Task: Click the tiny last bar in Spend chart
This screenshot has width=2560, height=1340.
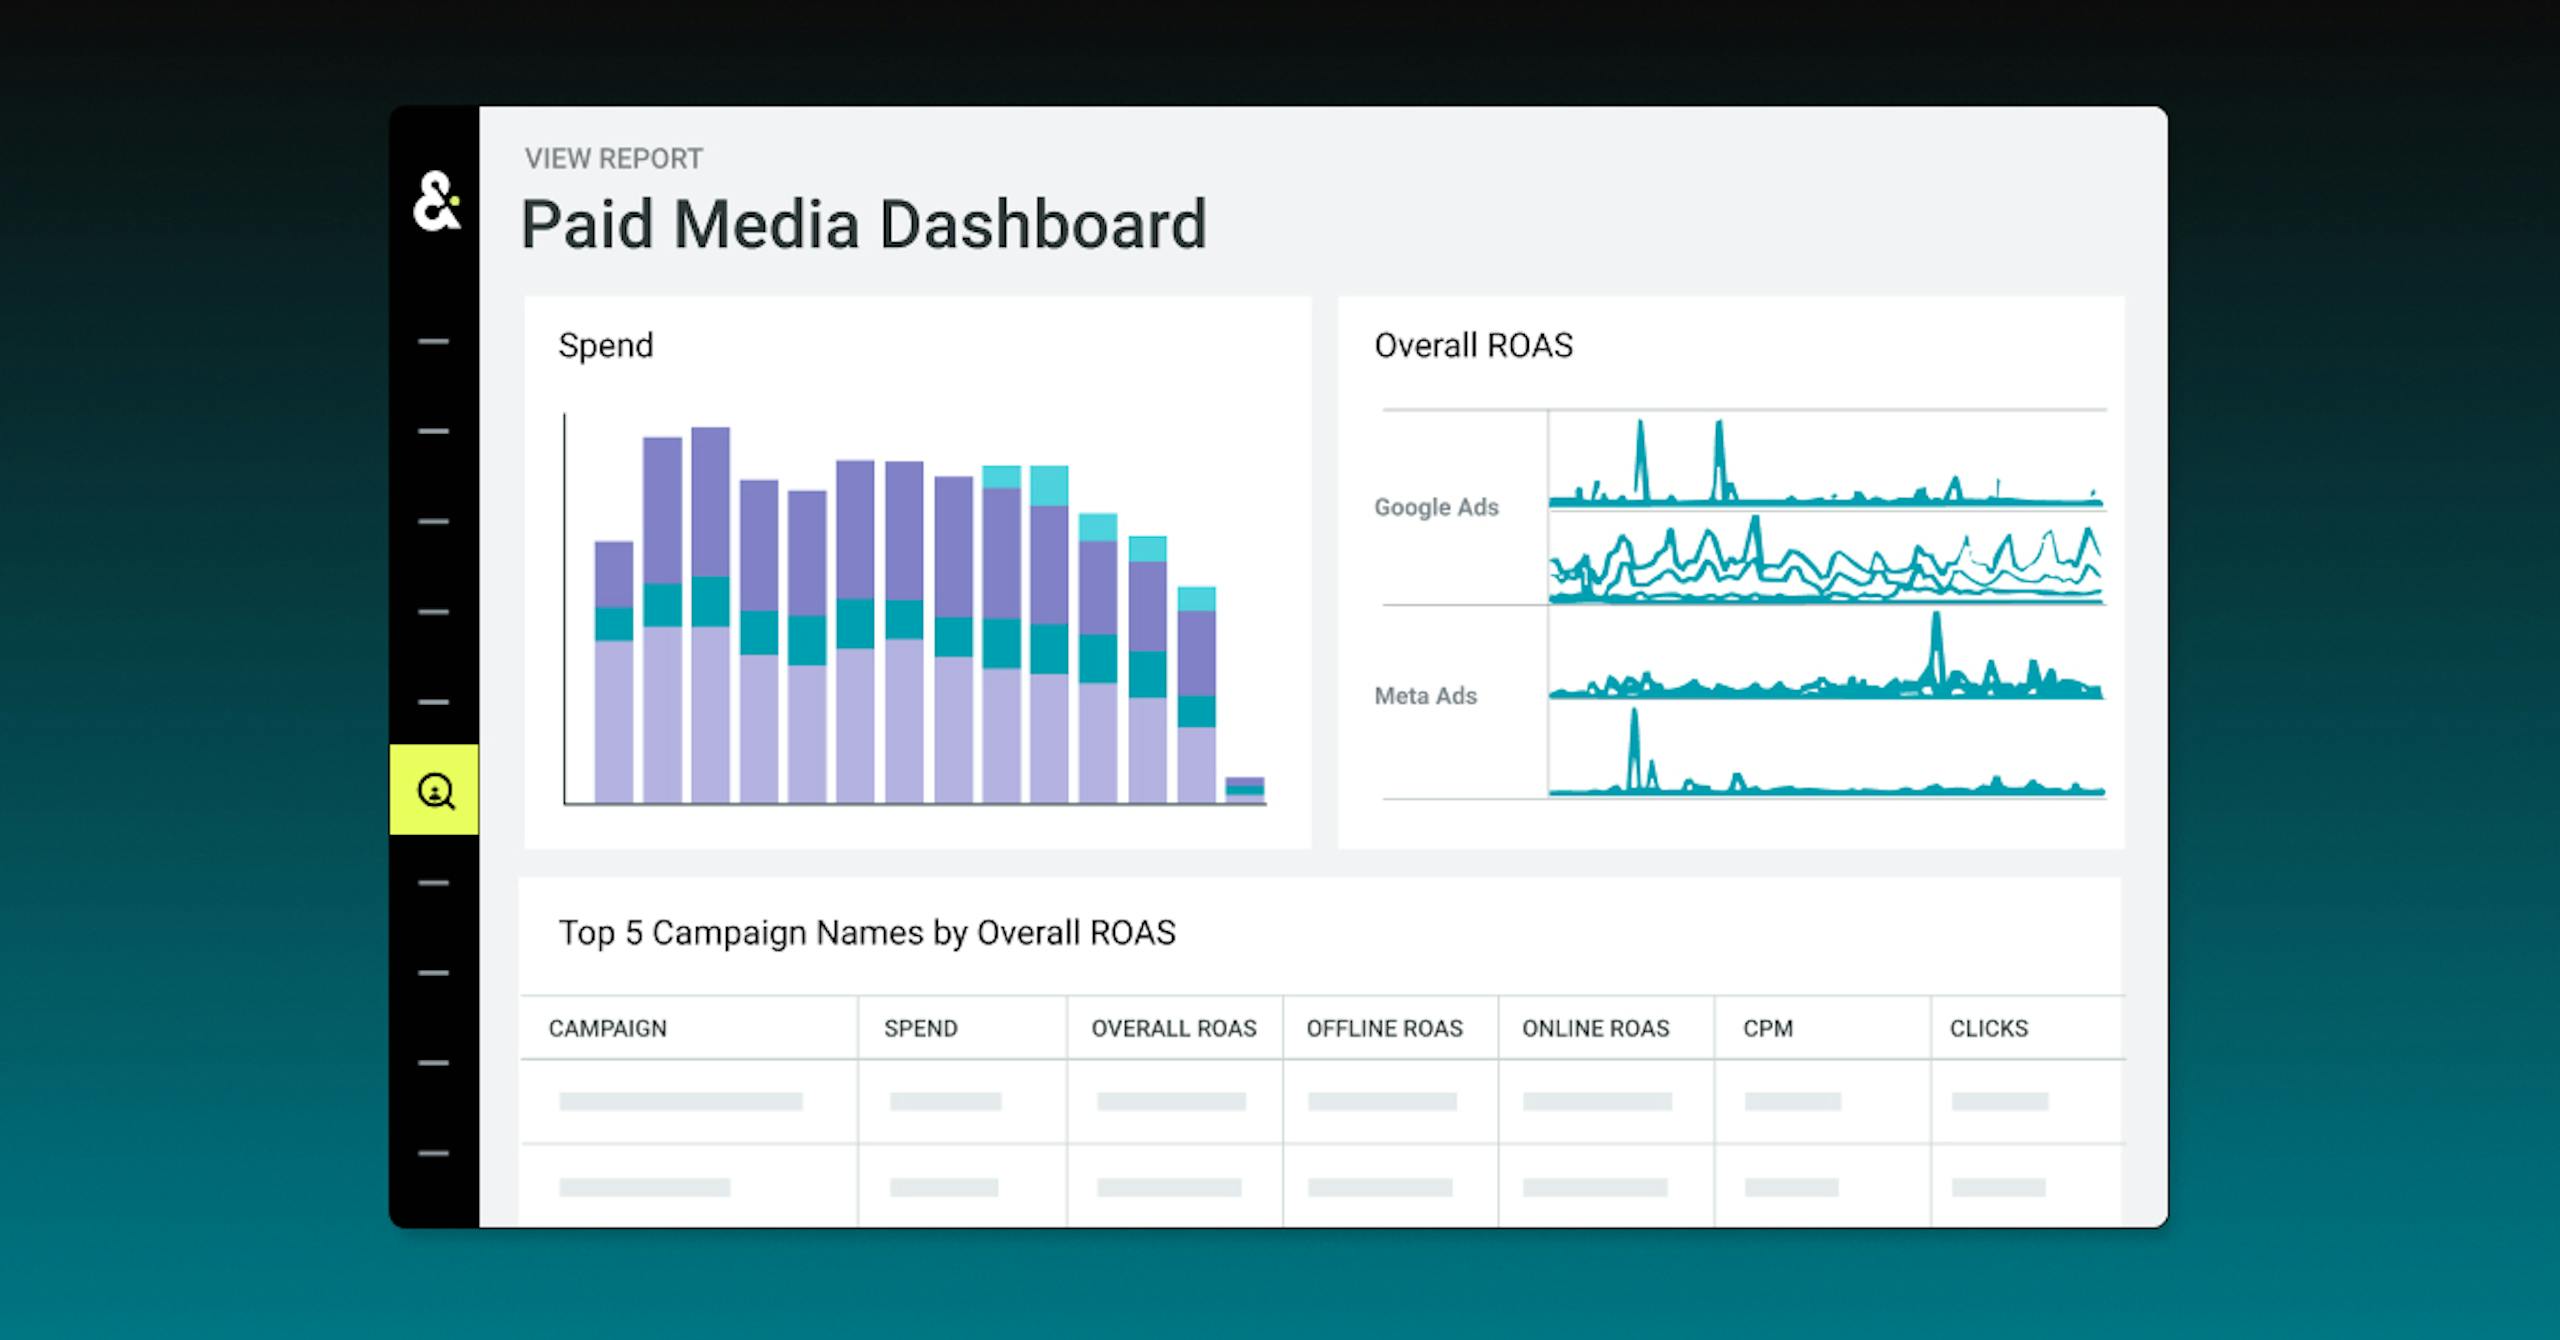Action: (x=1244, y=790)
